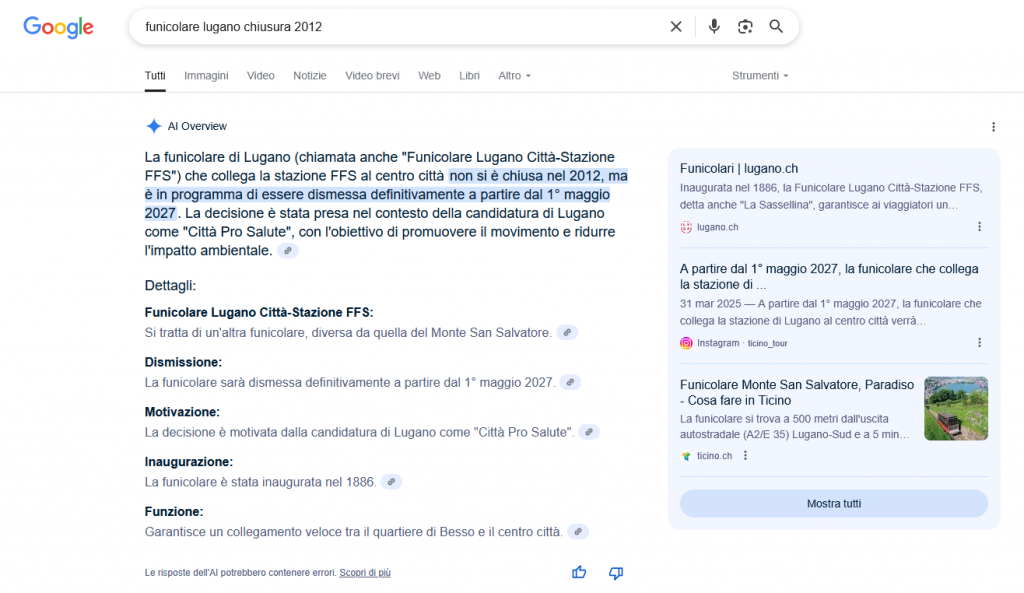Click the Motivazione: heading text

[182, 412]
